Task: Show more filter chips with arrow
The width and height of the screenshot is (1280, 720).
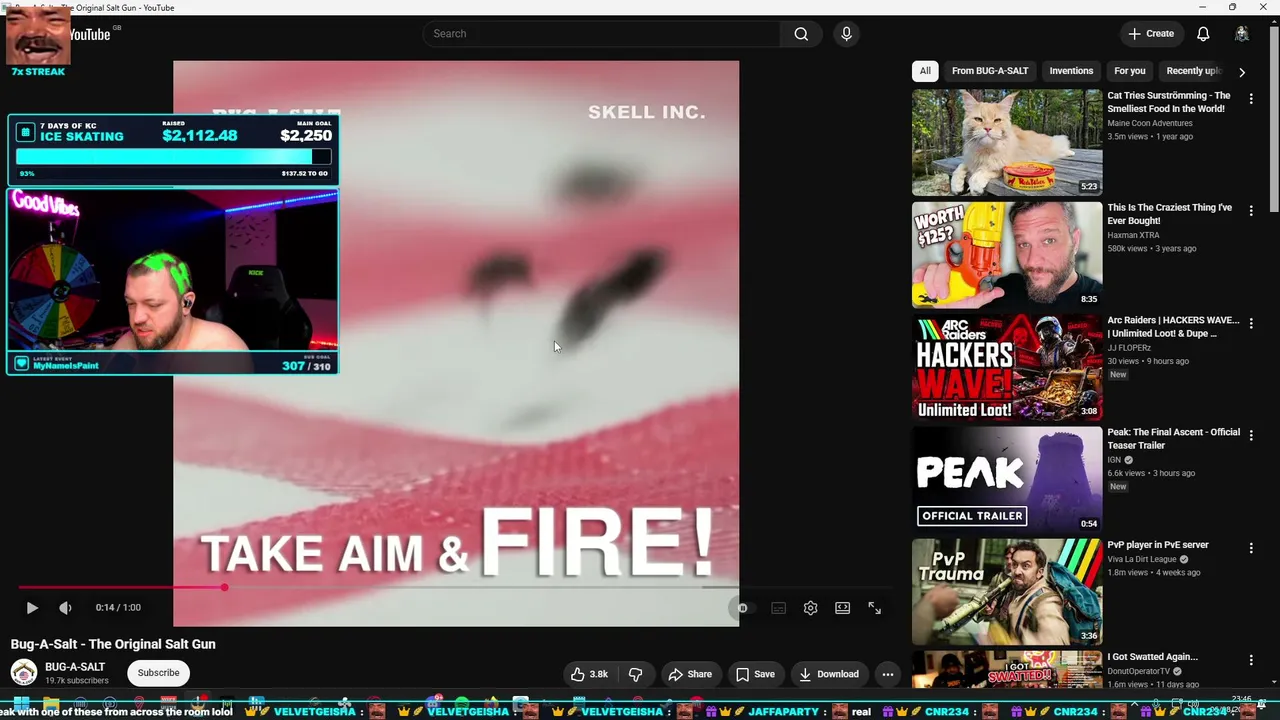Action: click(x=1242, y=72)
